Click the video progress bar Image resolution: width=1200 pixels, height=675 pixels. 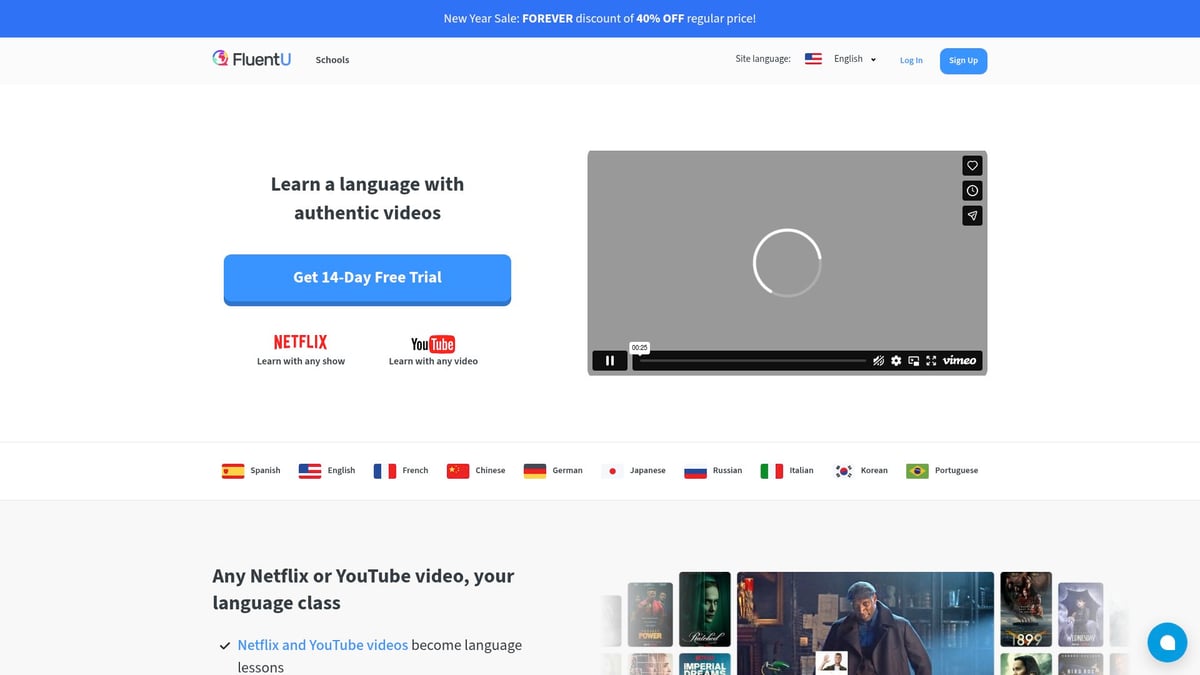tap(752, 361)
